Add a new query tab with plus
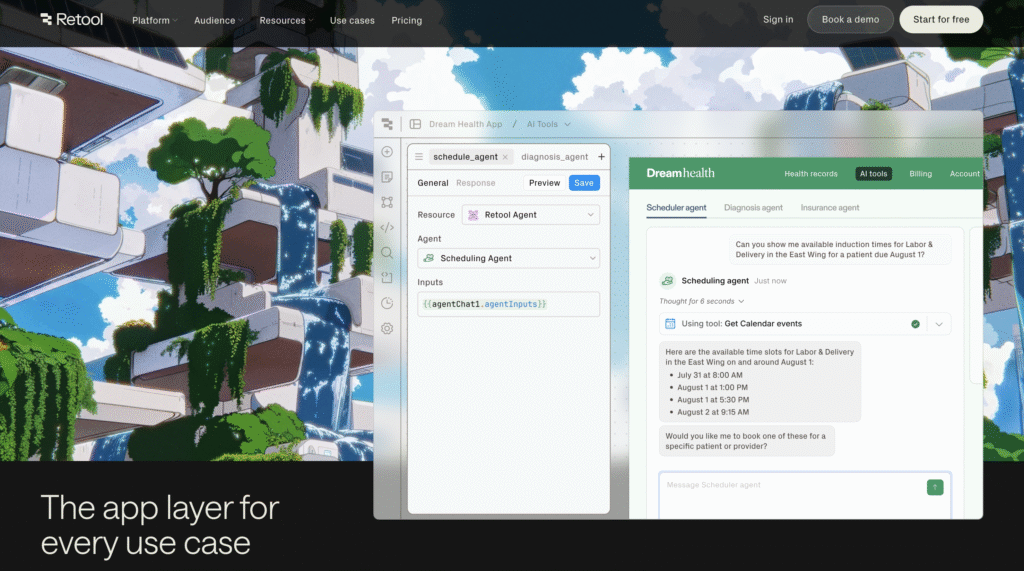 (x=601, y=157)
